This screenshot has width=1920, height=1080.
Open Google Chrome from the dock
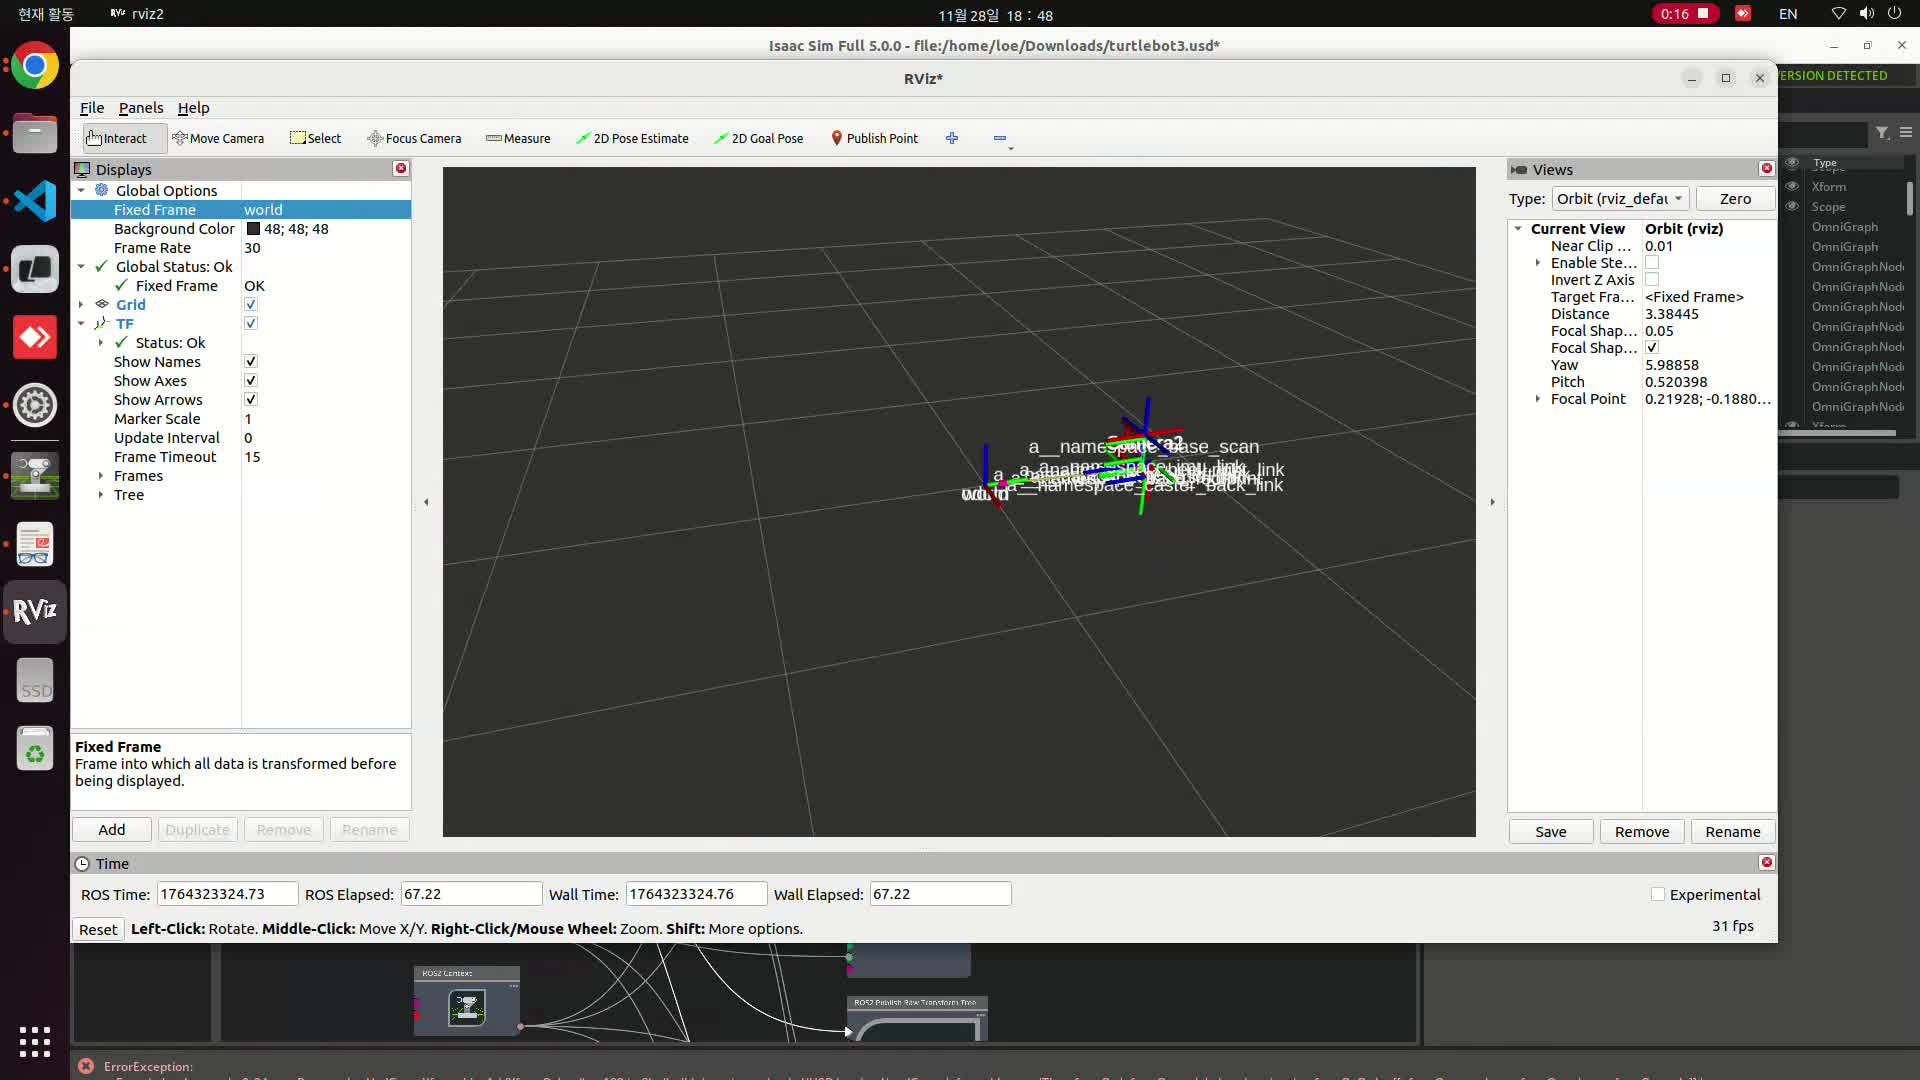click(x=35, y=66)
